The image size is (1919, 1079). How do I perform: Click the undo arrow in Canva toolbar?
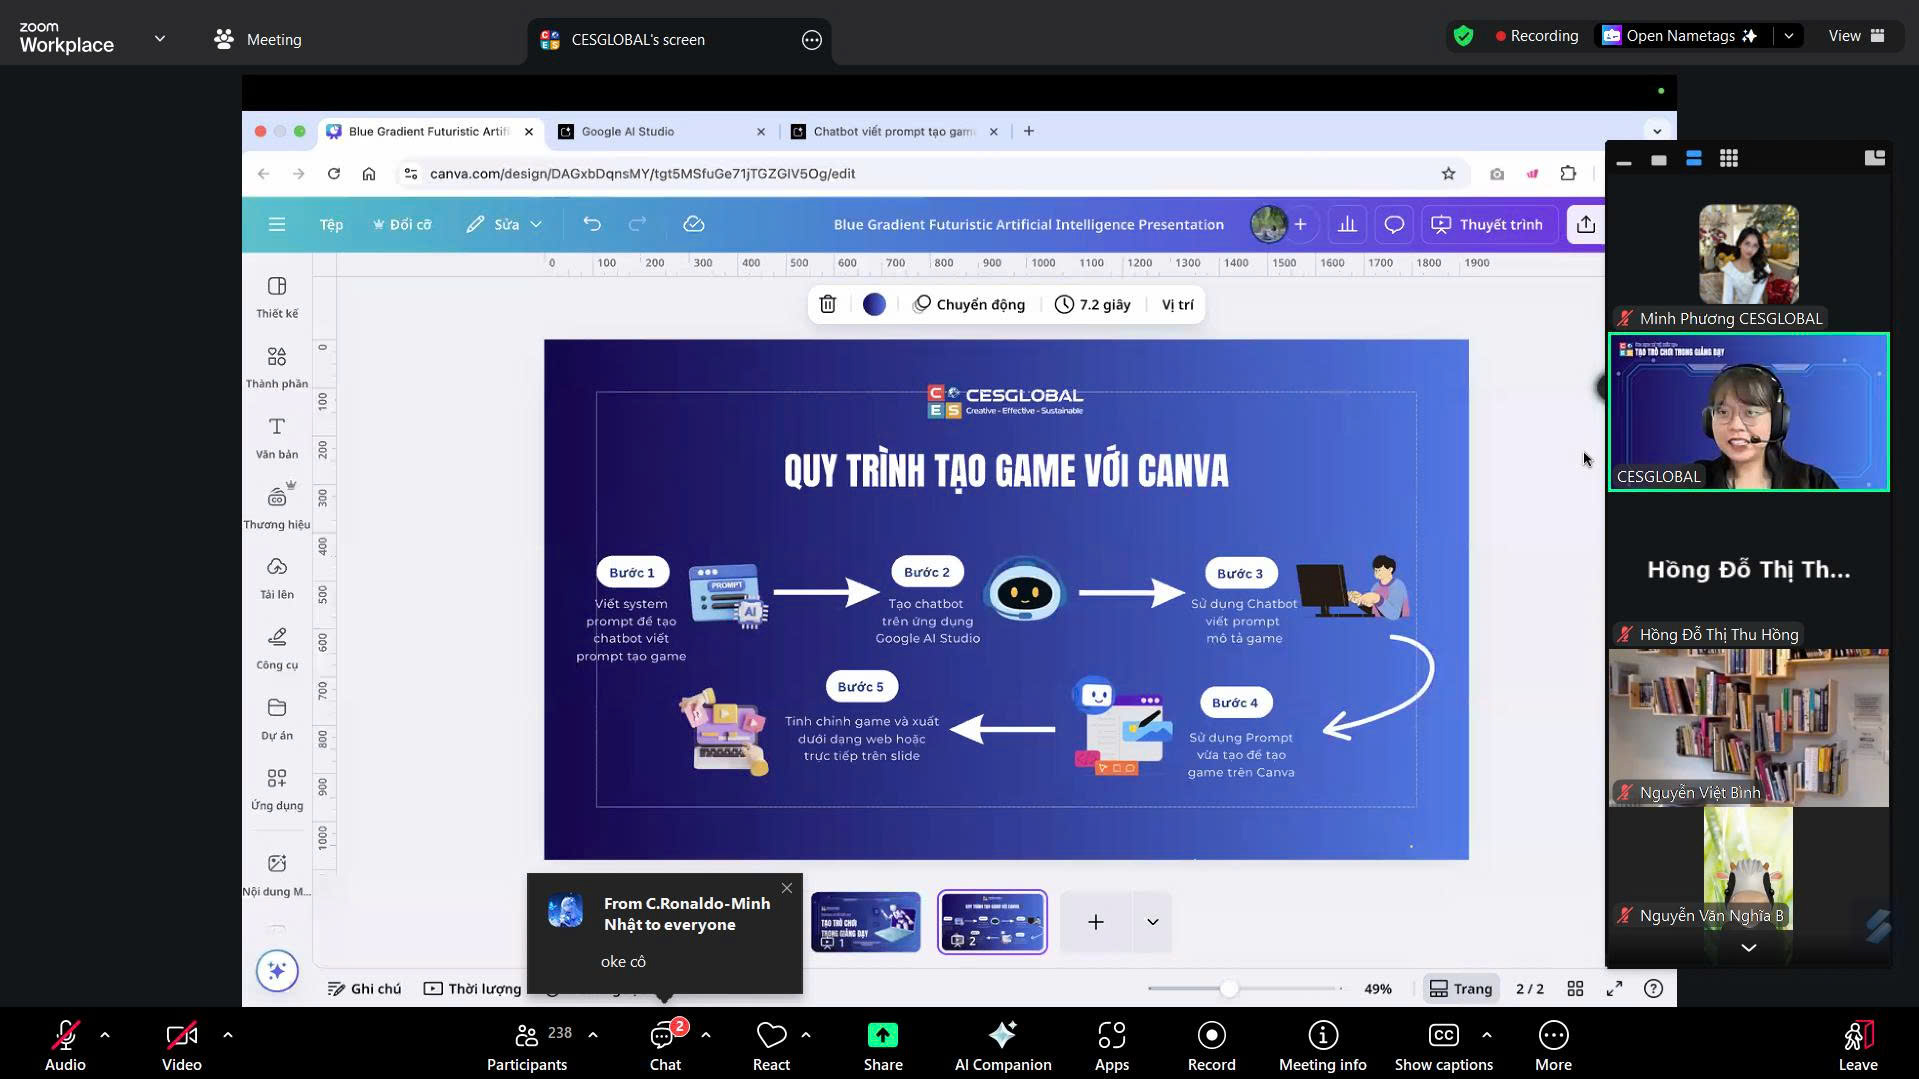click(592, 224)
